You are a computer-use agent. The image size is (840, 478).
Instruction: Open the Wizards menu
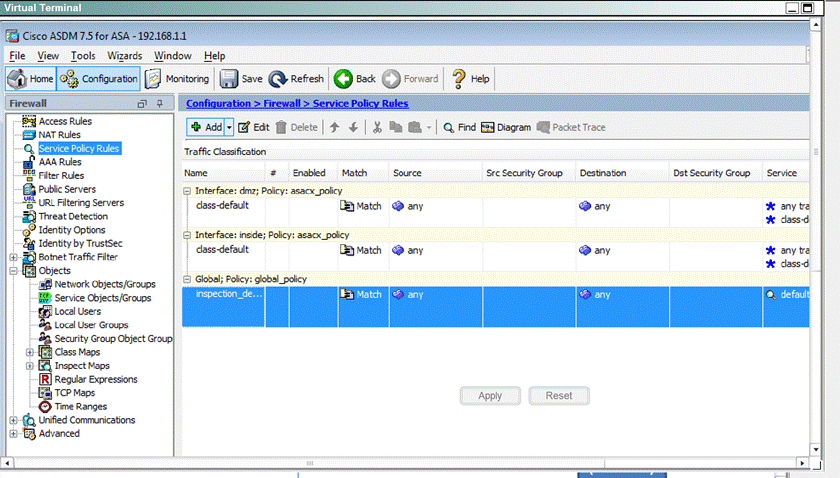[124, 56]
